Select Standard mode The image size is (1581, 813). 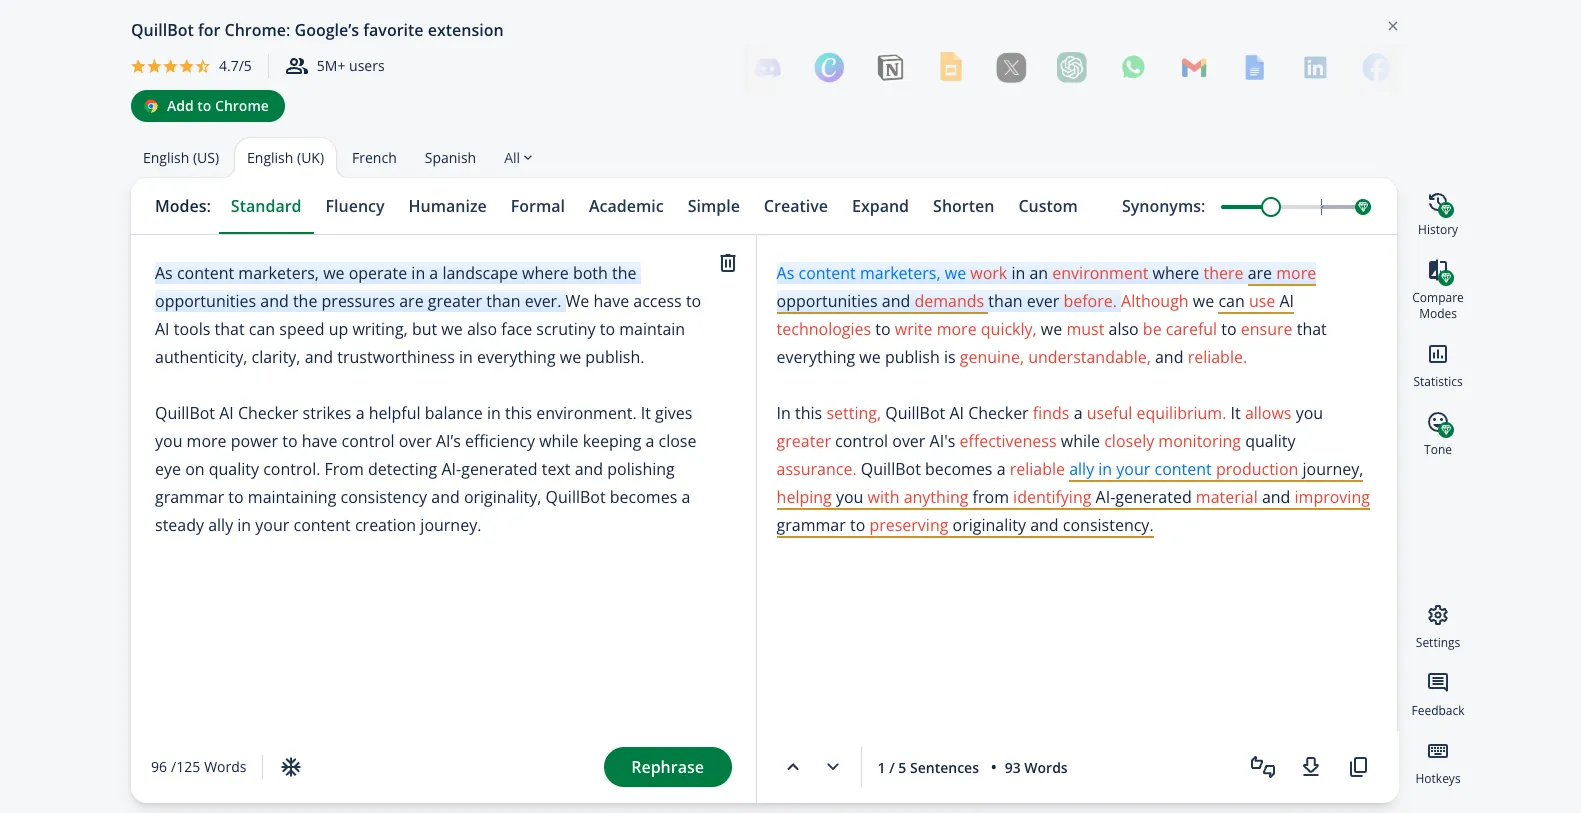pos(266,206)
